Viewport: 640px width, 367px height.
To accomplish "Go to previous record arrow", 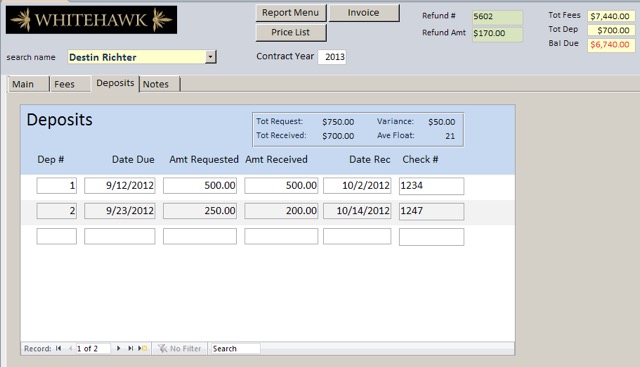I will tap(70, 348).
